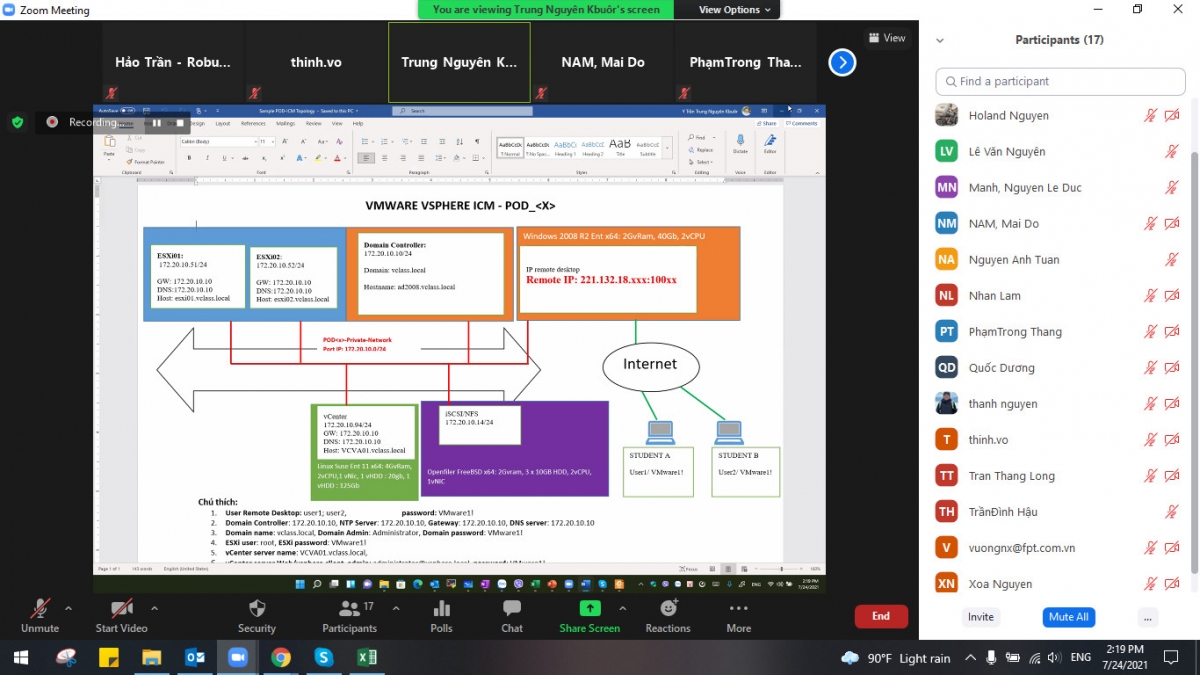Open the More options in Zoom toolbar

click(739, 616)
